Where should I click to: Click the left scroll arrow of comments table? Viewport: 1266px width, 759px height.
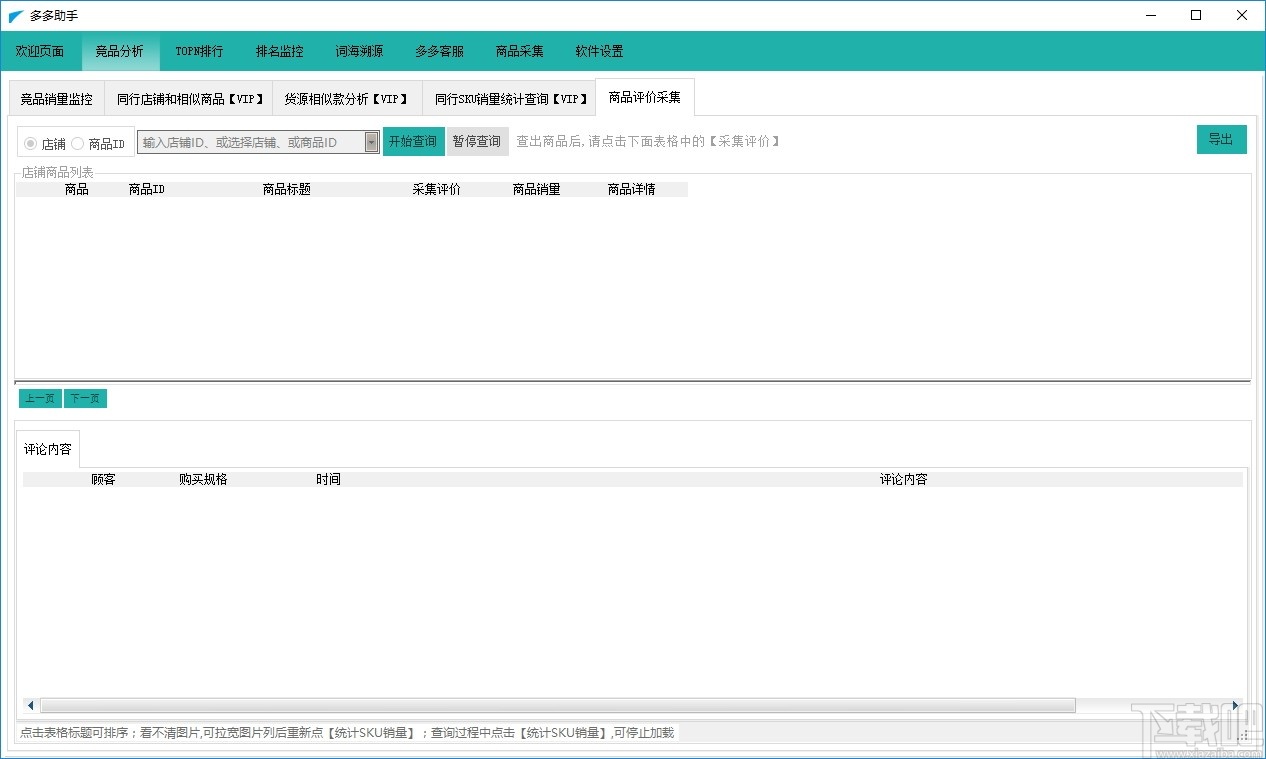coord(30,705)
